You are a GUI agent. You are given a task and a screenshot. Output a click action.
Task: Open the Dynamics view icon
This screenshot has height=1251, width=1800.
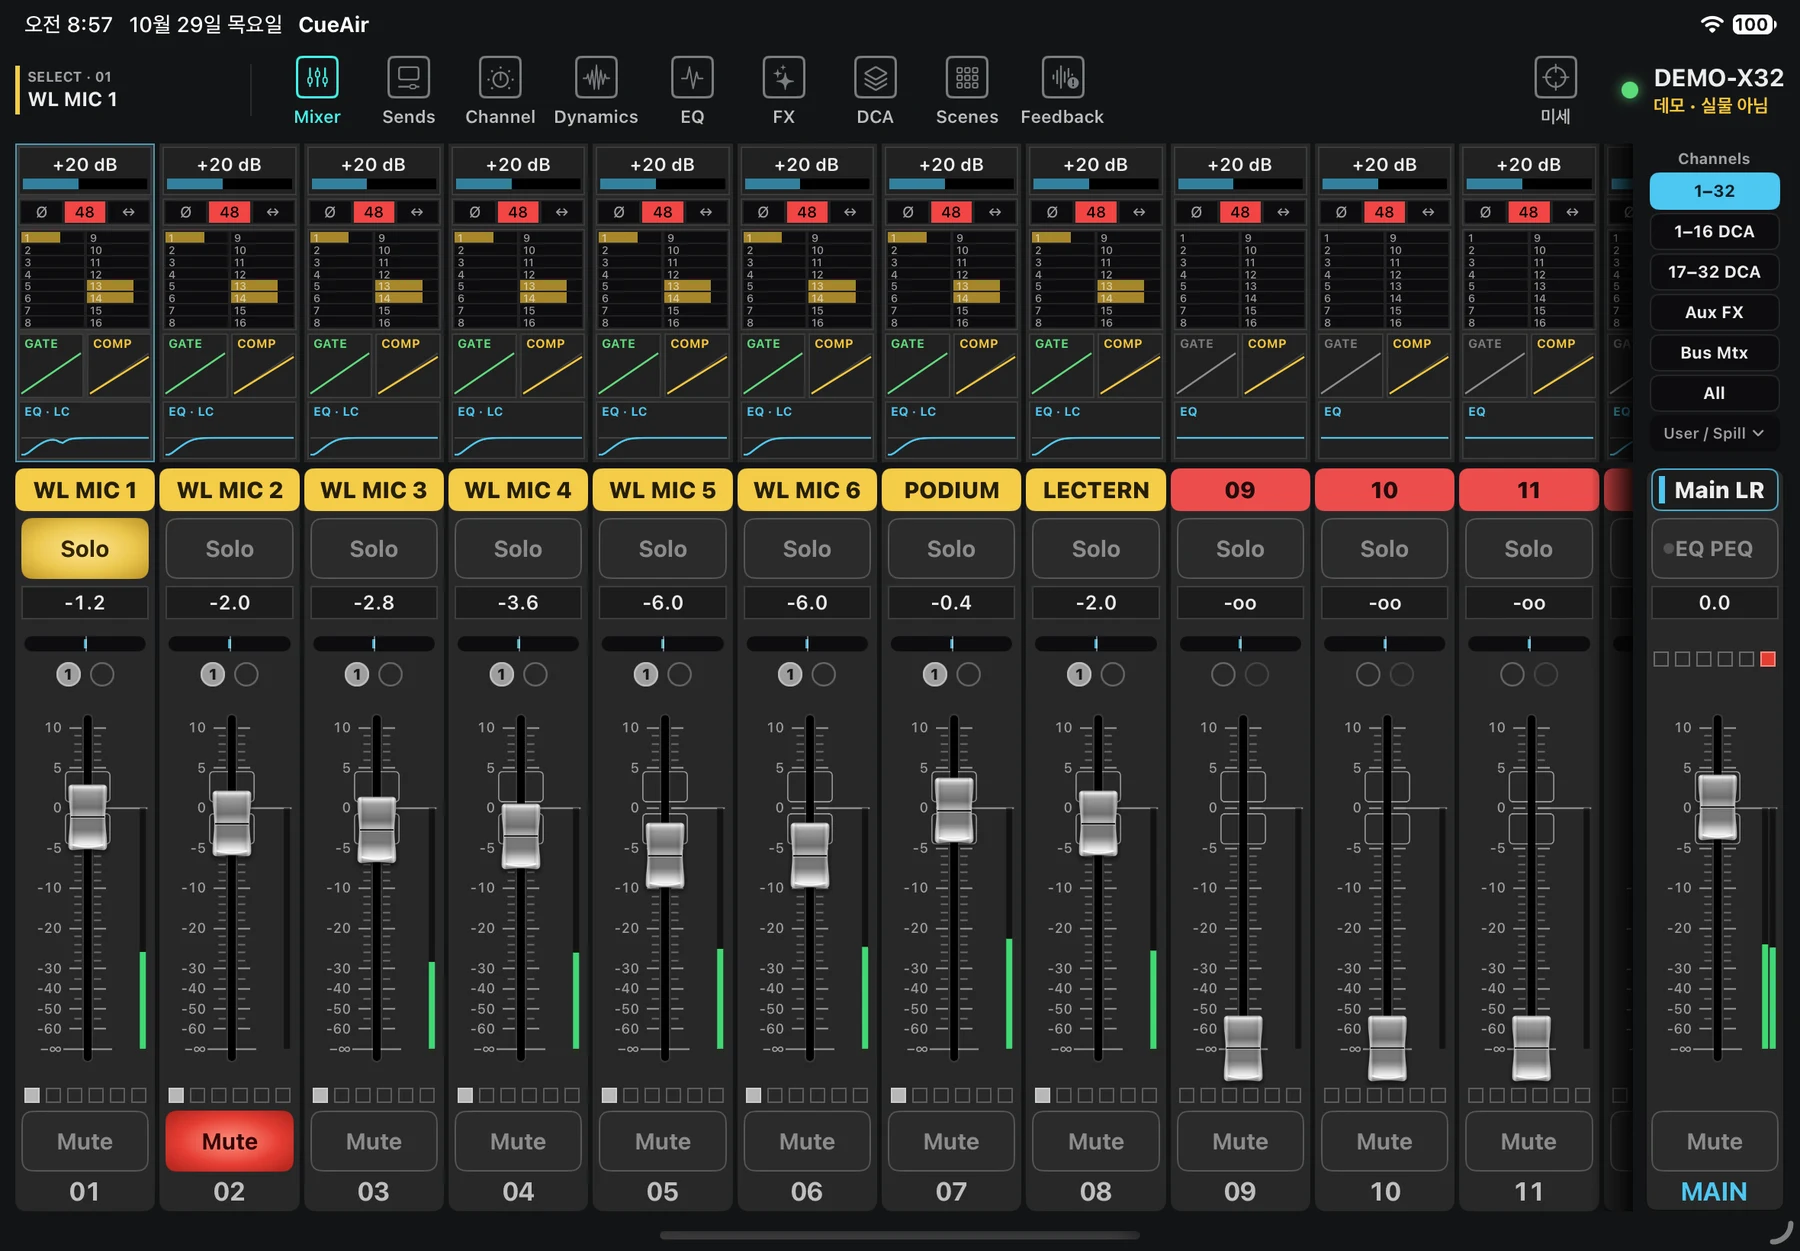pos(596,78)
